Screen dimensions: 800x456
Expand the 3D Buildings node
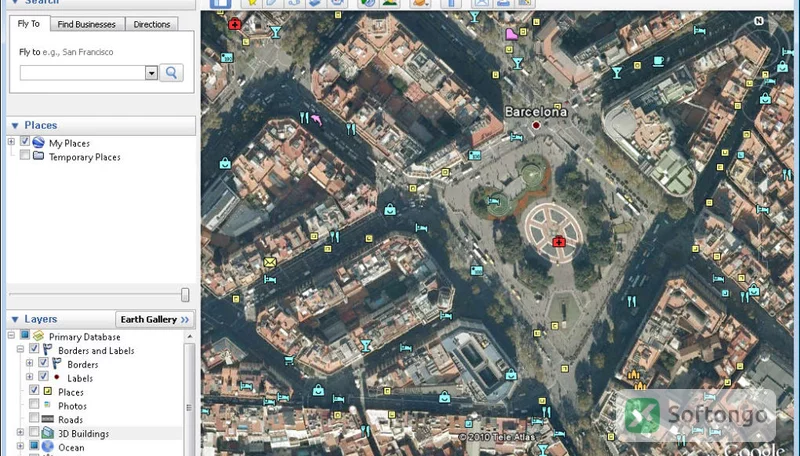click(20, 432)
